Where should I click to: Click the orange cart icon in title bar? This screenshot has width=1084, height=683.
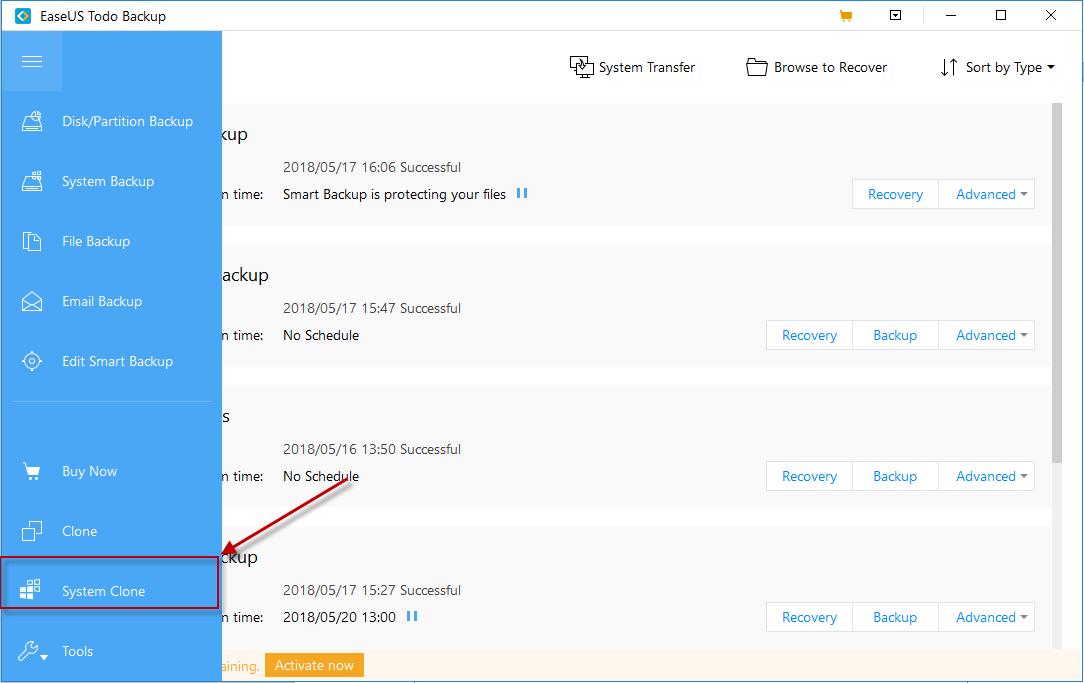tap(845, 15)
